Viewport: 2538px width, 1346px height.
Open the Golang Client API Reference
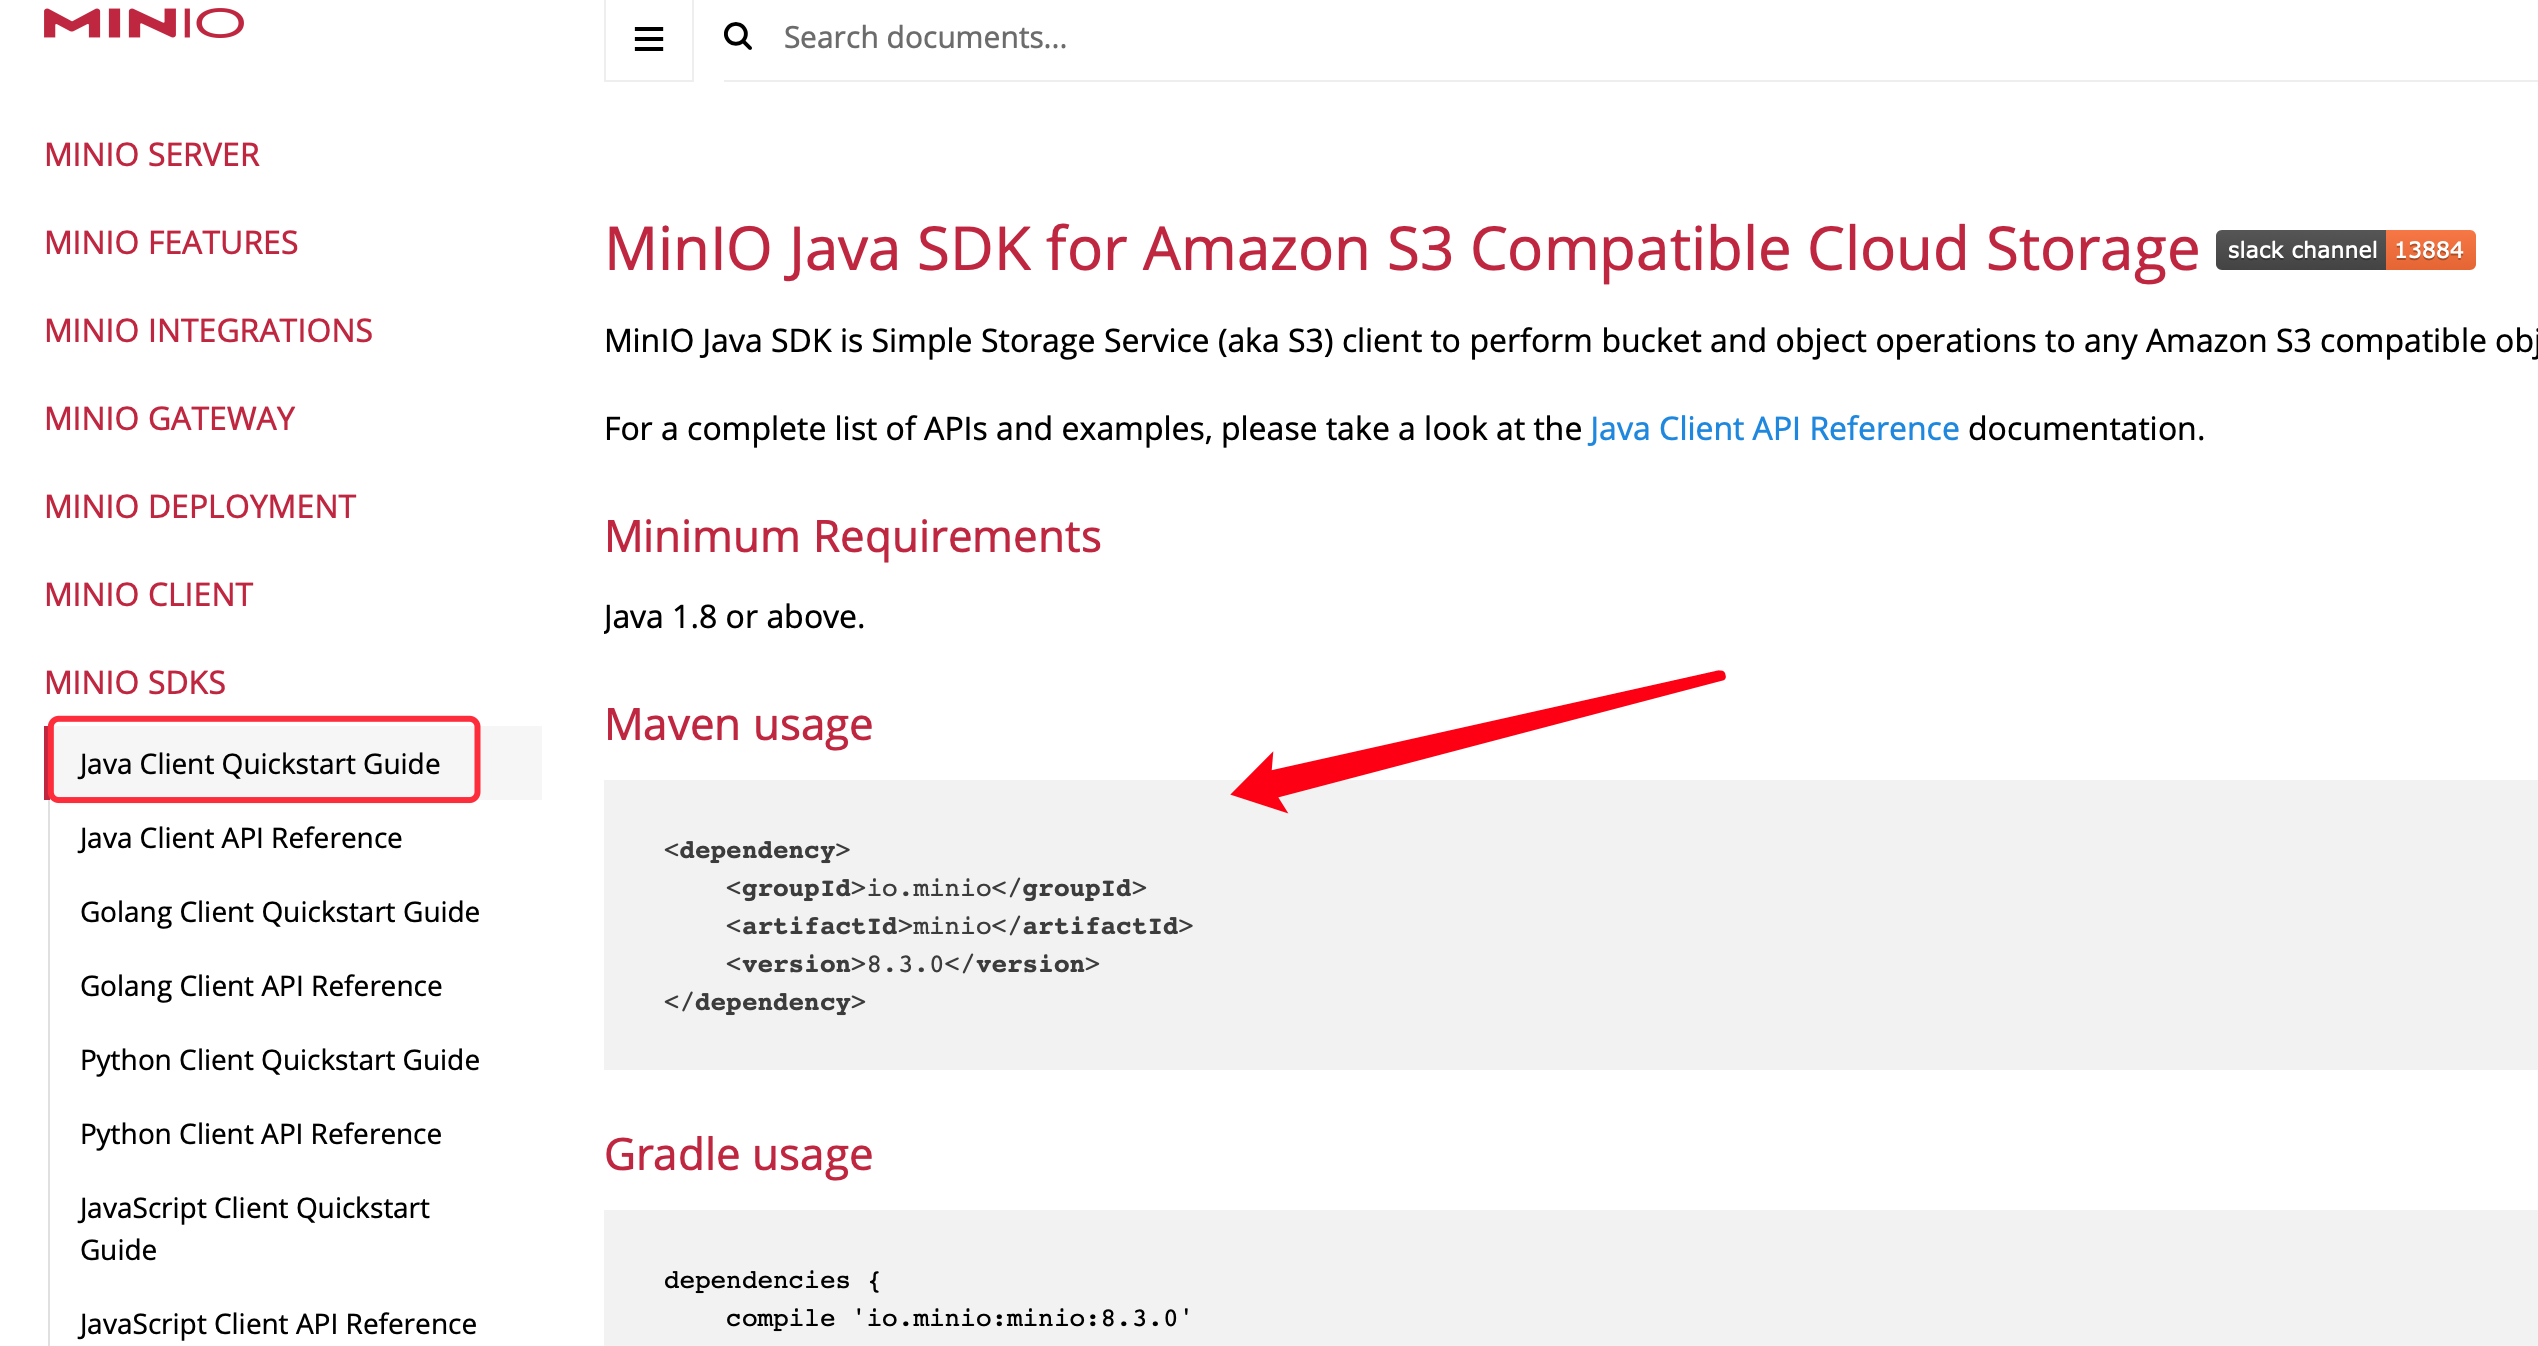261,985
